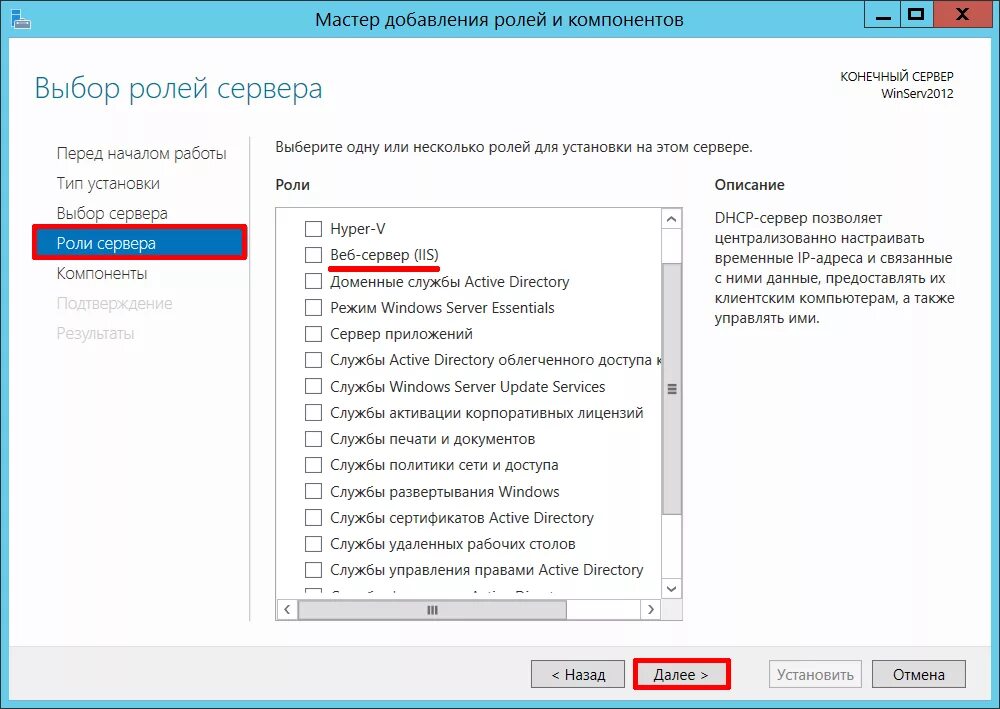Select Перед началом работы step

tap(142, 154)
